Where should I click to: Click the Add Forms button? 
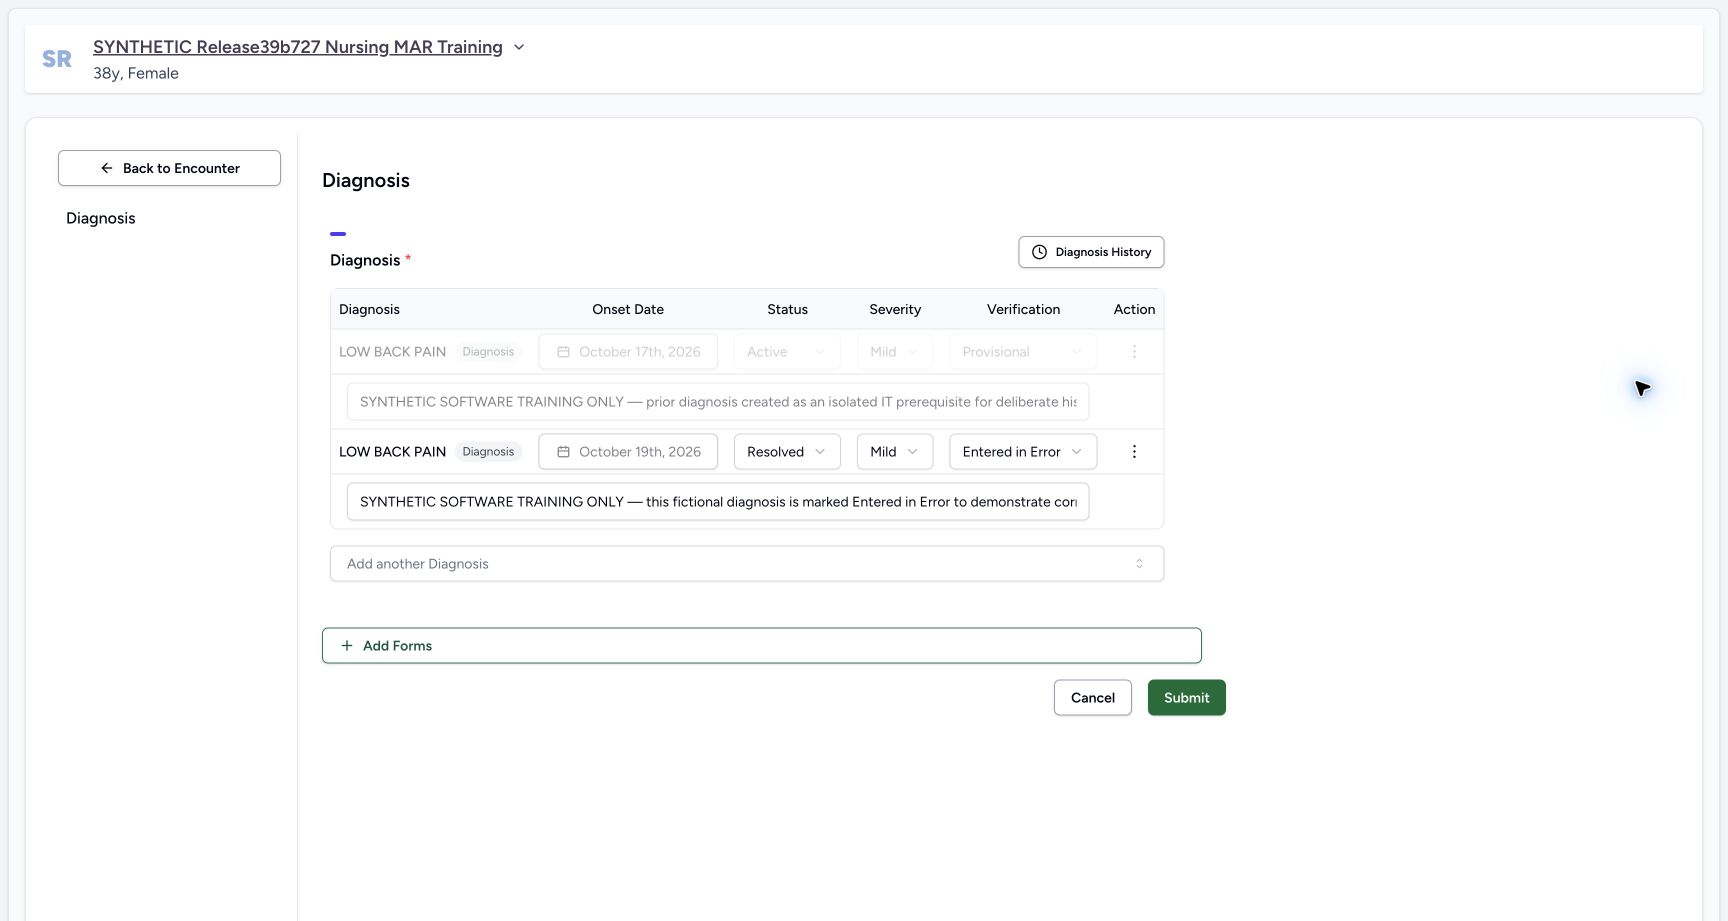tap(762, 646)
